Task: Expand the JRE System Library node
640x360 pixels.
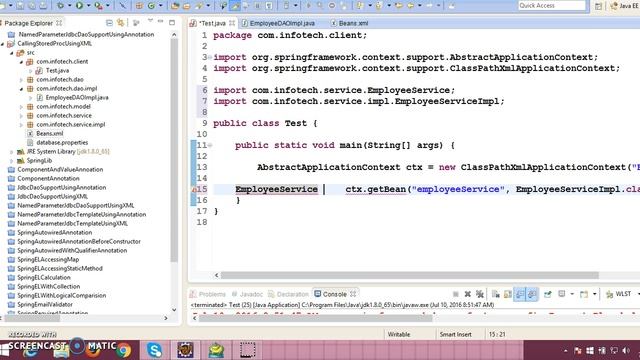Action: point(12,151)
